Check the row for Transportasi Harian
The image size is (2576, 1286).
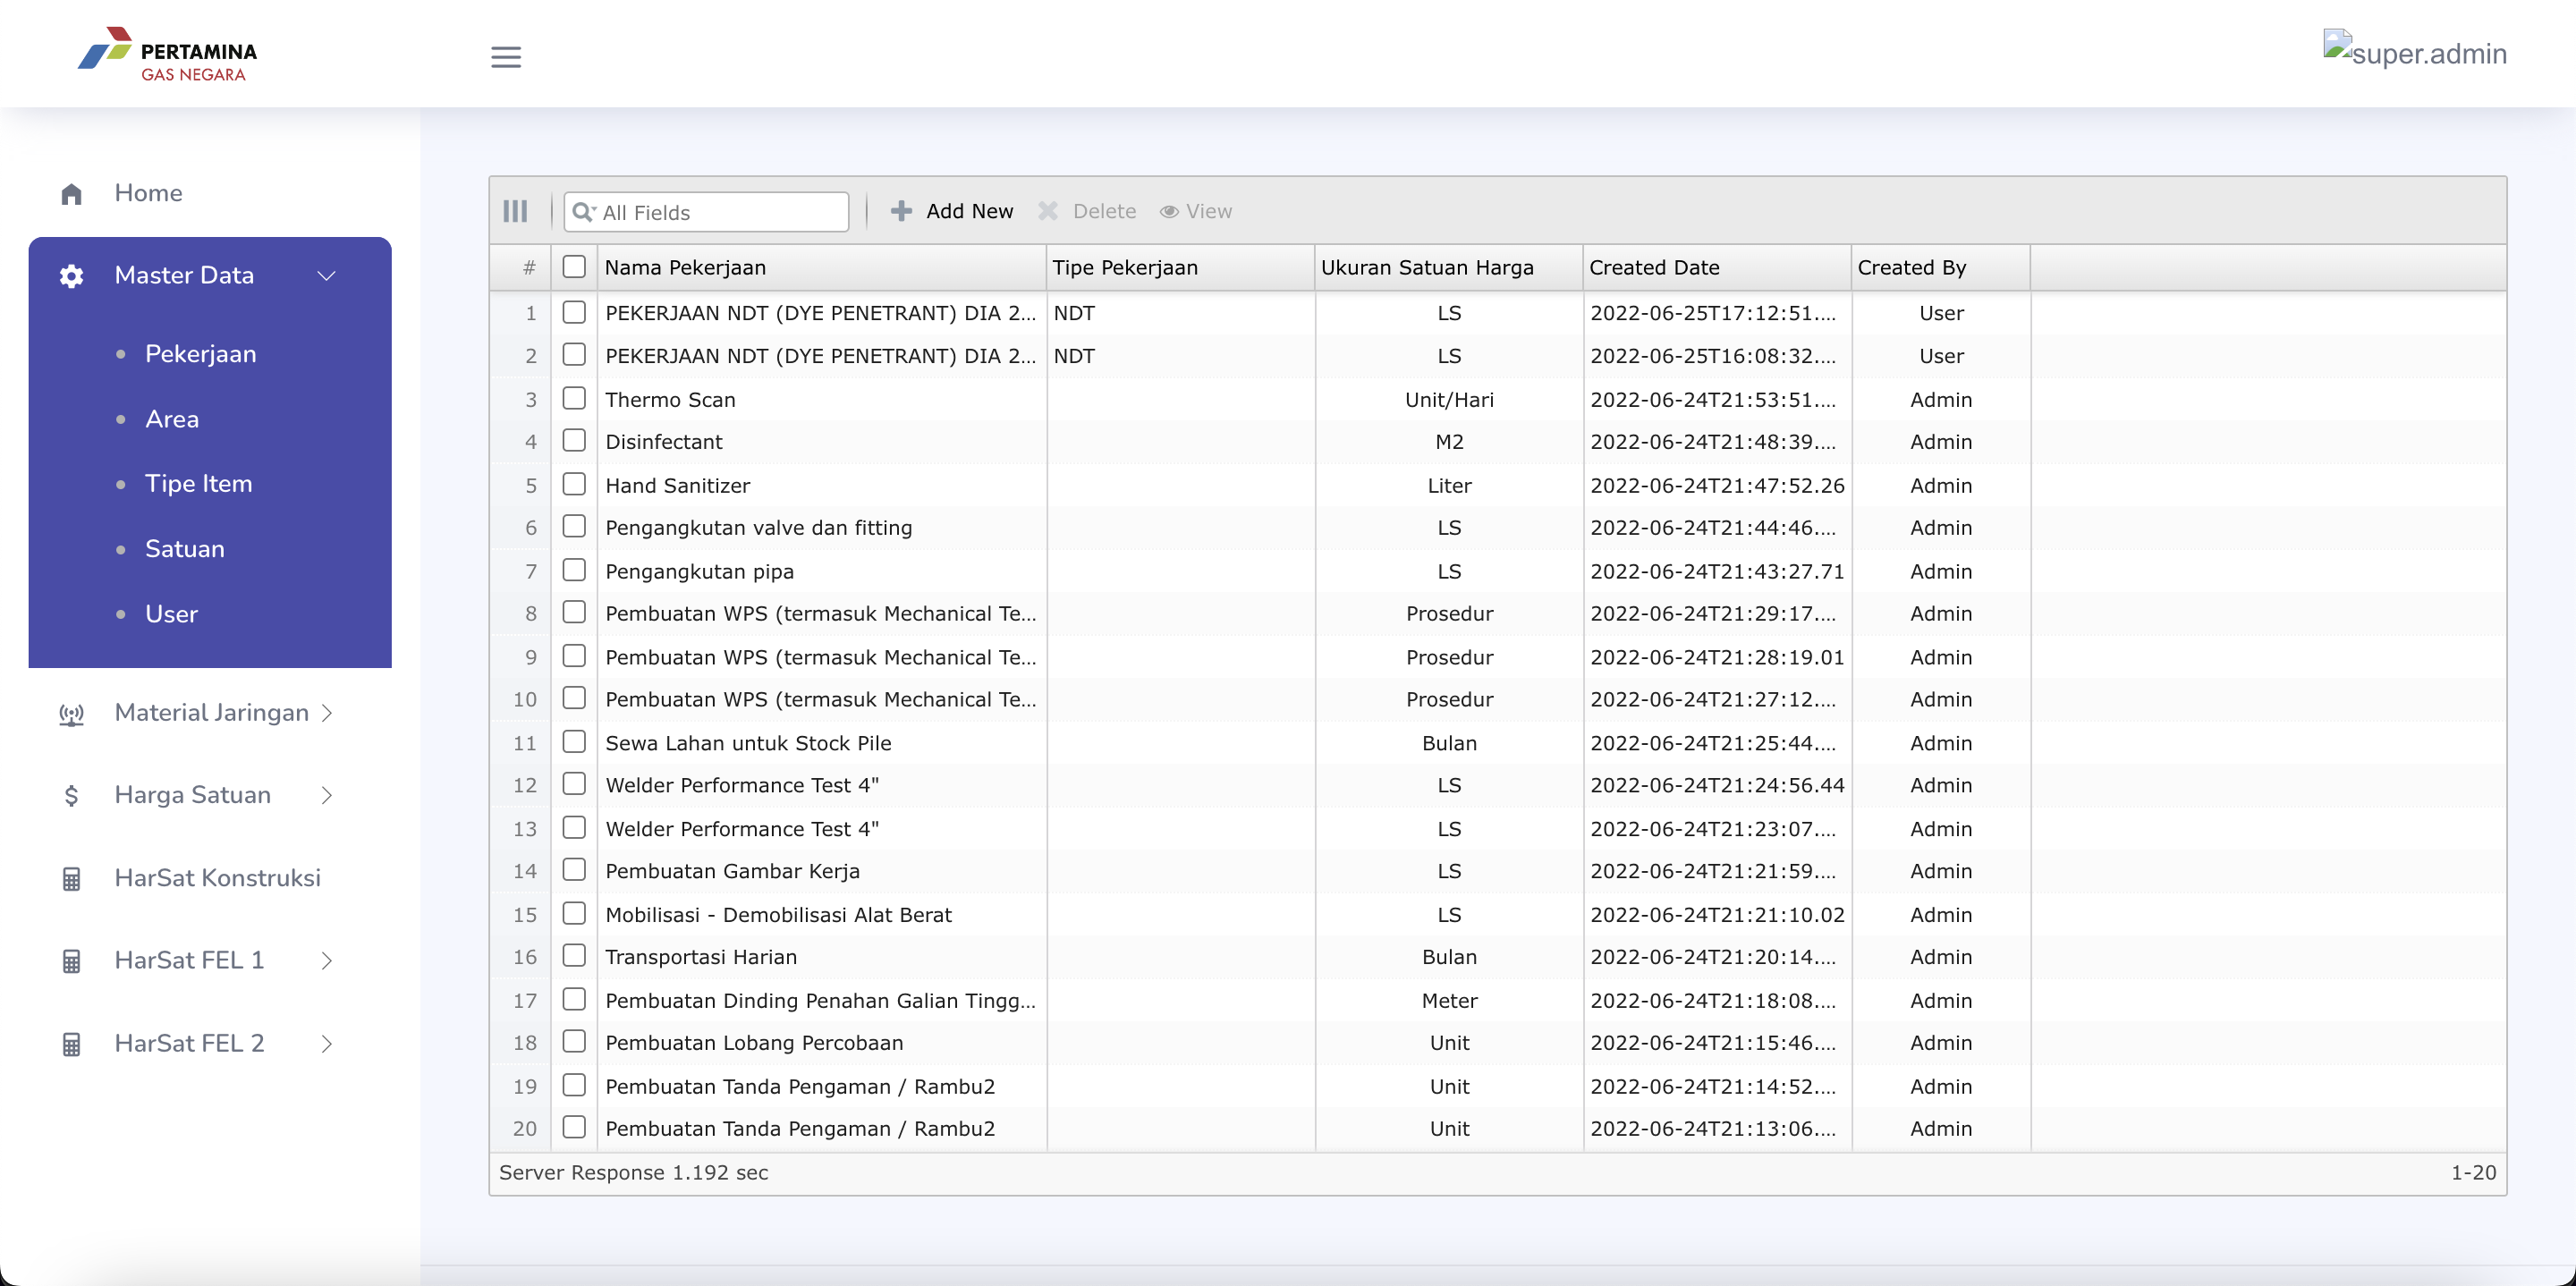tap(574, 956)
